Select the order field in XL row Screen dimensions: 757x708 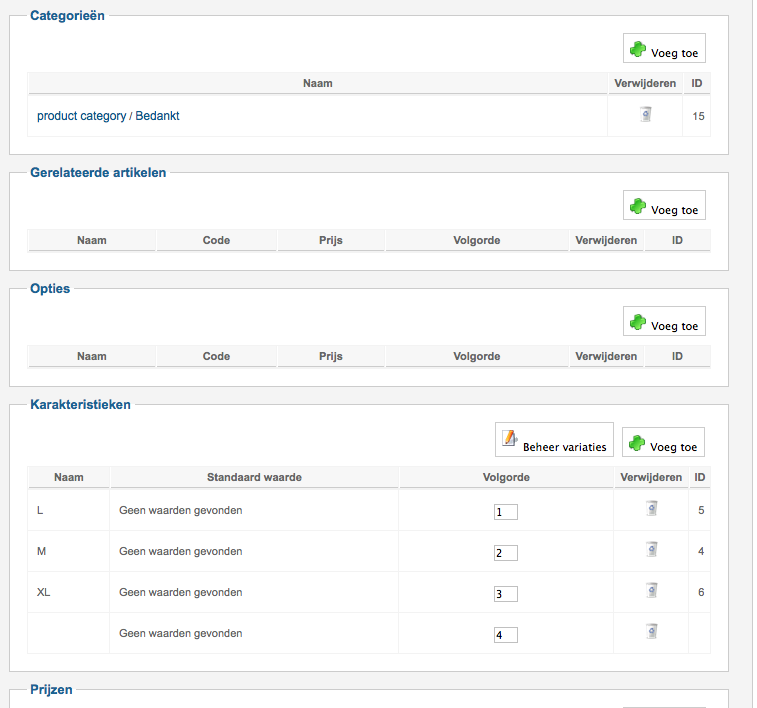pos(506,594)
